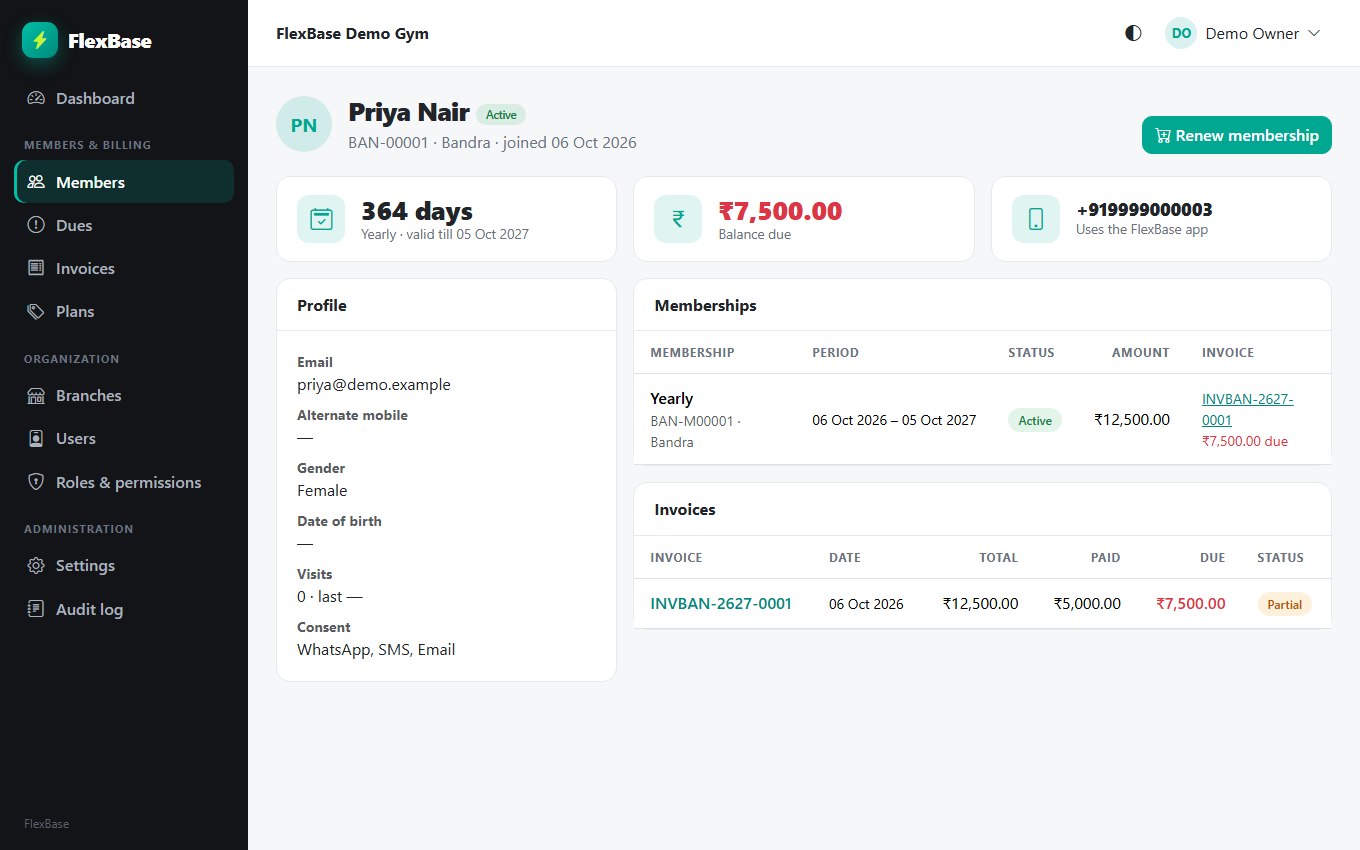Open the Demo Owner user menu
The width and height of the screenshot is (1360, 850).
tap(1243, 33)
